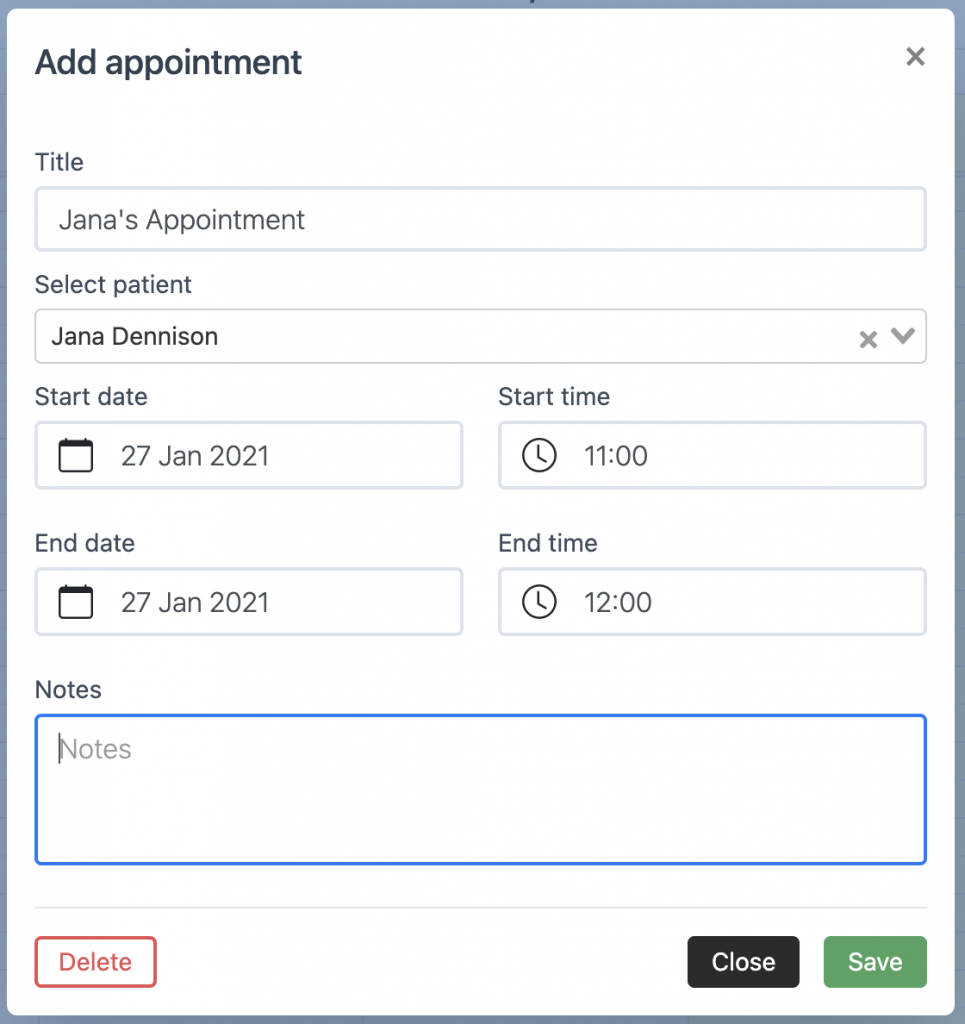The width and height of the screenshot is (965, 1024).
Task: Click the black Close button
Action: click(743, 962)
